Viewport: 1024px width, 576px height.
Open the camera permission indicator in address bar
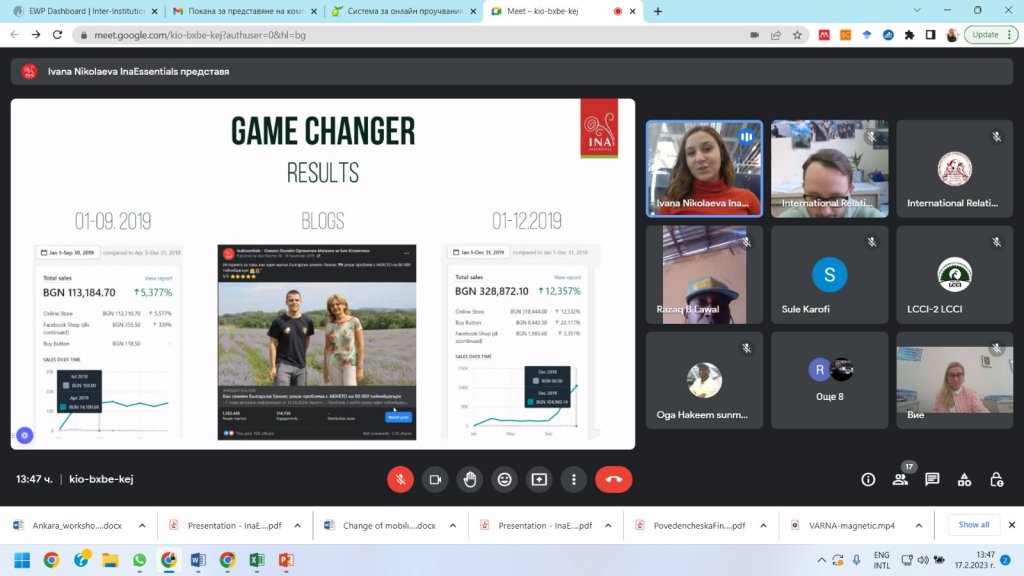pos(754,35)
